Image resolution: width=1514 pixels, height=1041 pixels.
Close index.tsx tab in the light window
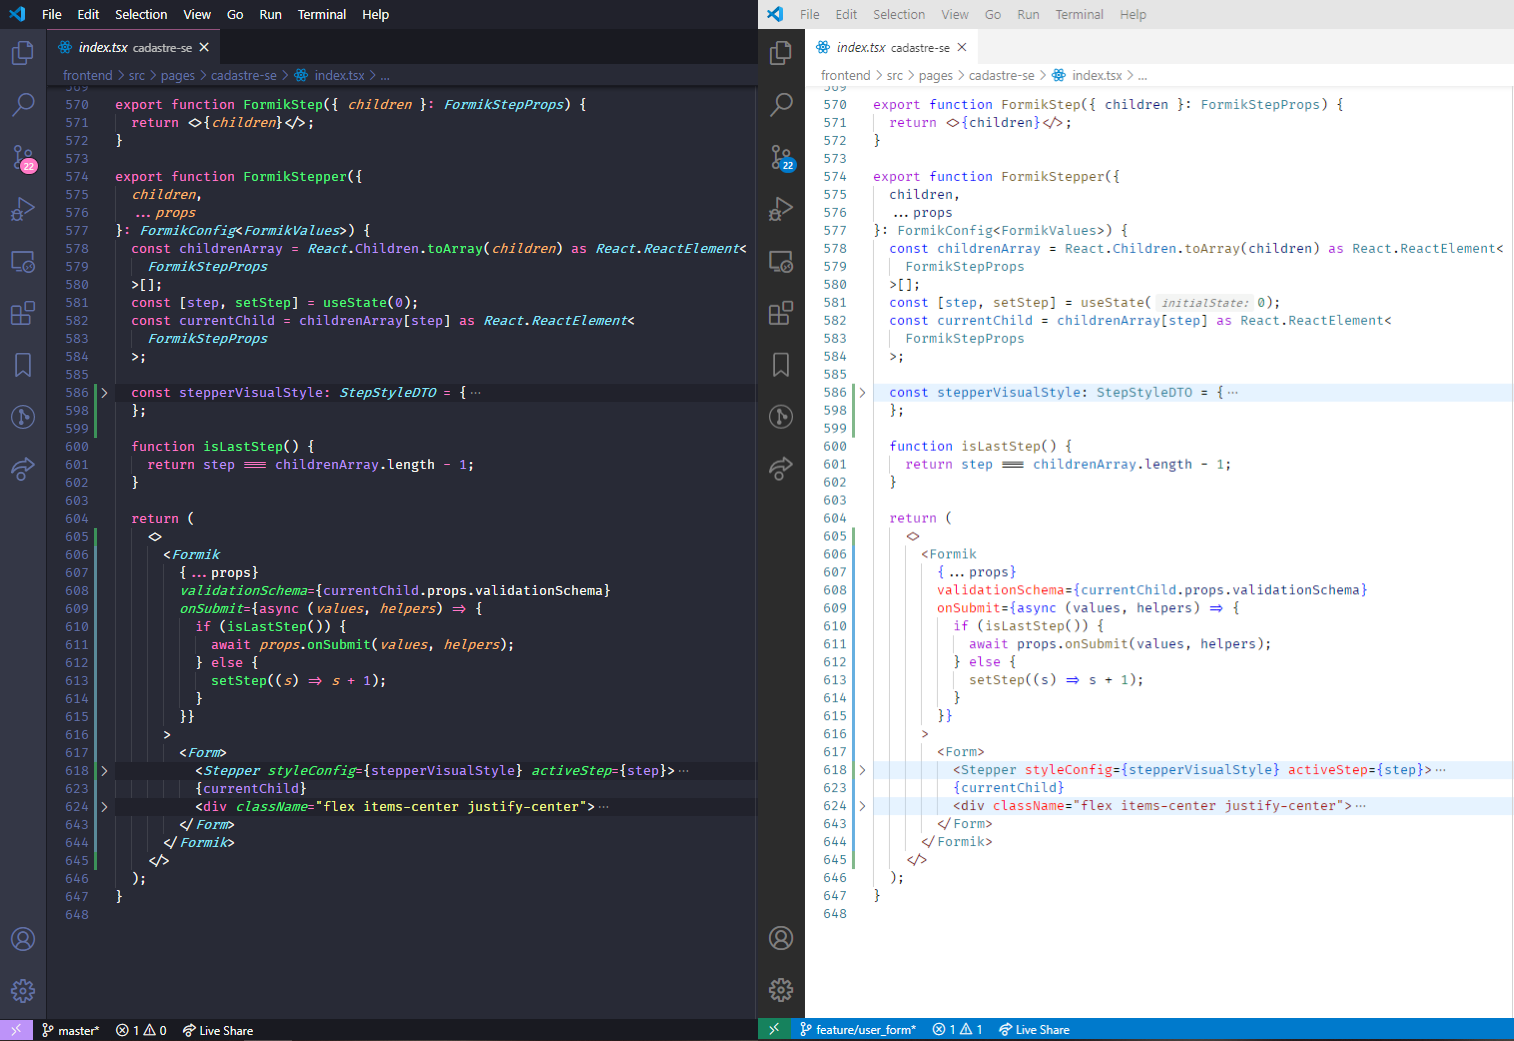coord(962,47)
